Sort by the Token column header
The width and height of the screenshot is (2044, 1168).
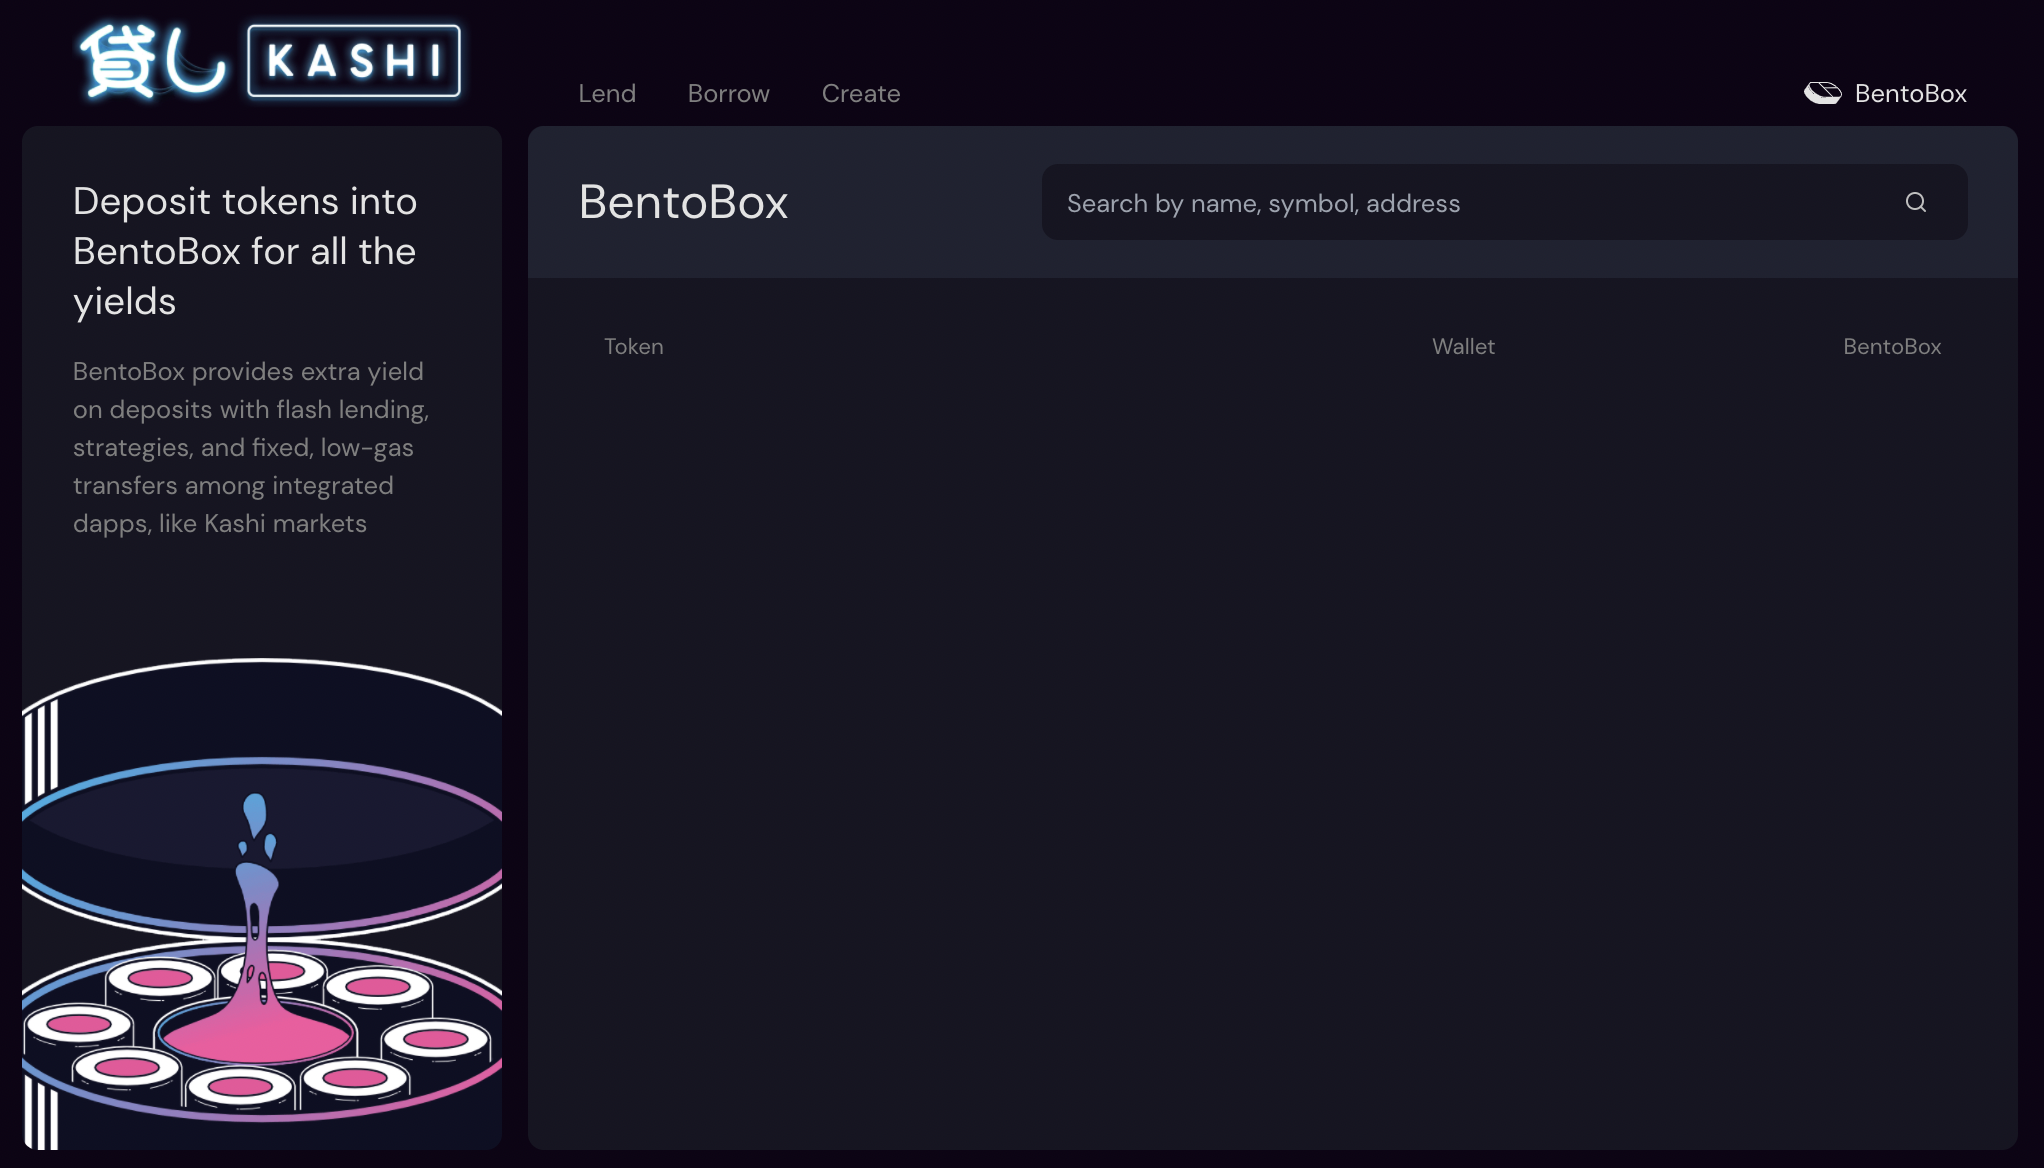[634, 346]
